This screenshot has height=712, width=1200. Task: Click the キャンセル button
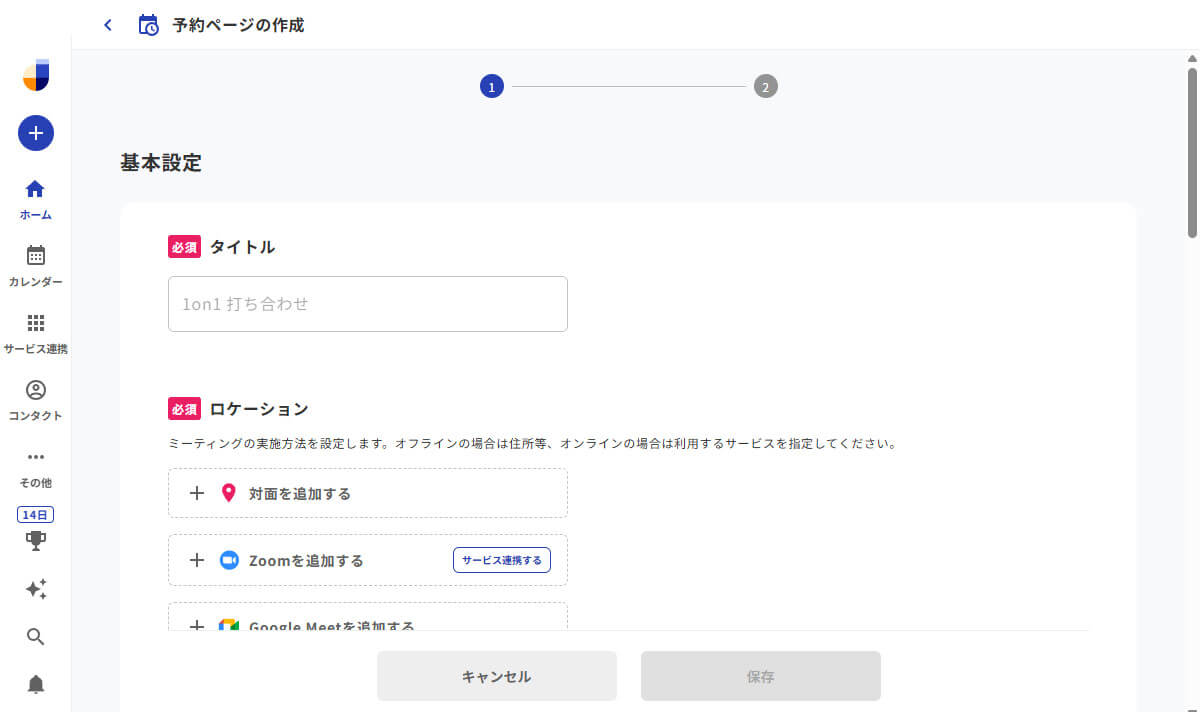tap(497, 675)
